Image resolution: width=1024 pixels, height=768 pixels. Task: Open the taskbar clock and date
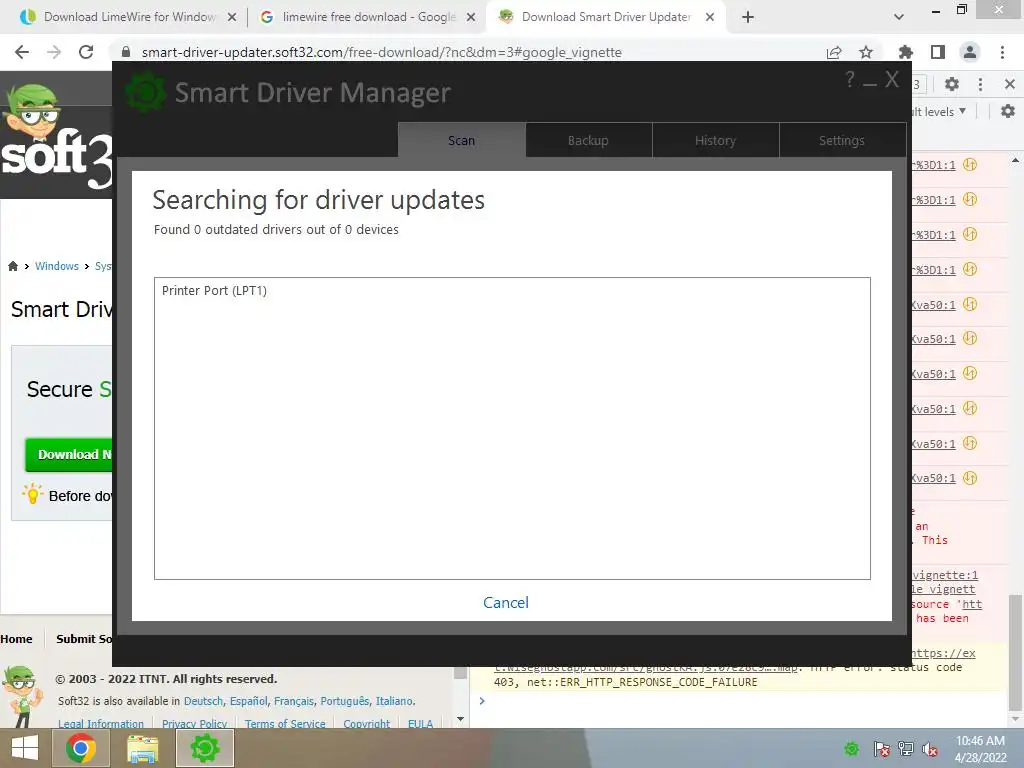click(x=980, y=748)
